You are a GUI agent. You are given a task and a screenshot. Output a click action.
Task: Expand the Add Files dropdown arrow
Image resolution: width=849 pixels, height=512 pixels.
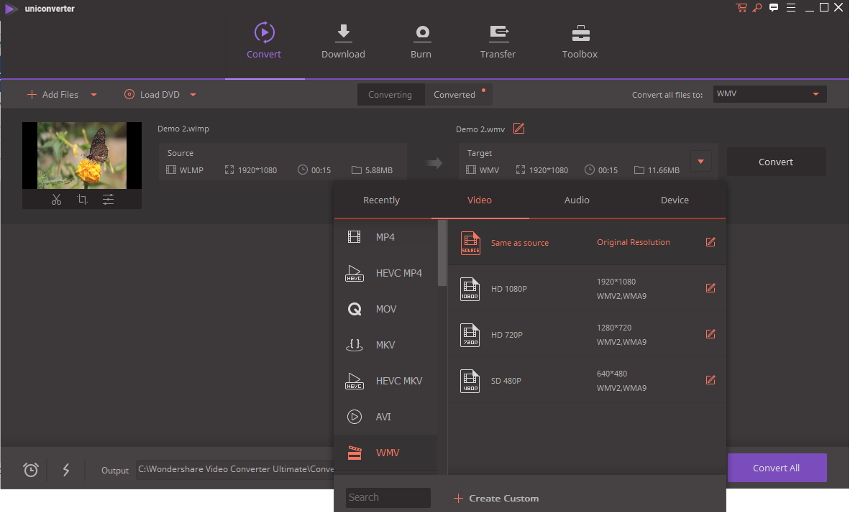pos(94,95)
